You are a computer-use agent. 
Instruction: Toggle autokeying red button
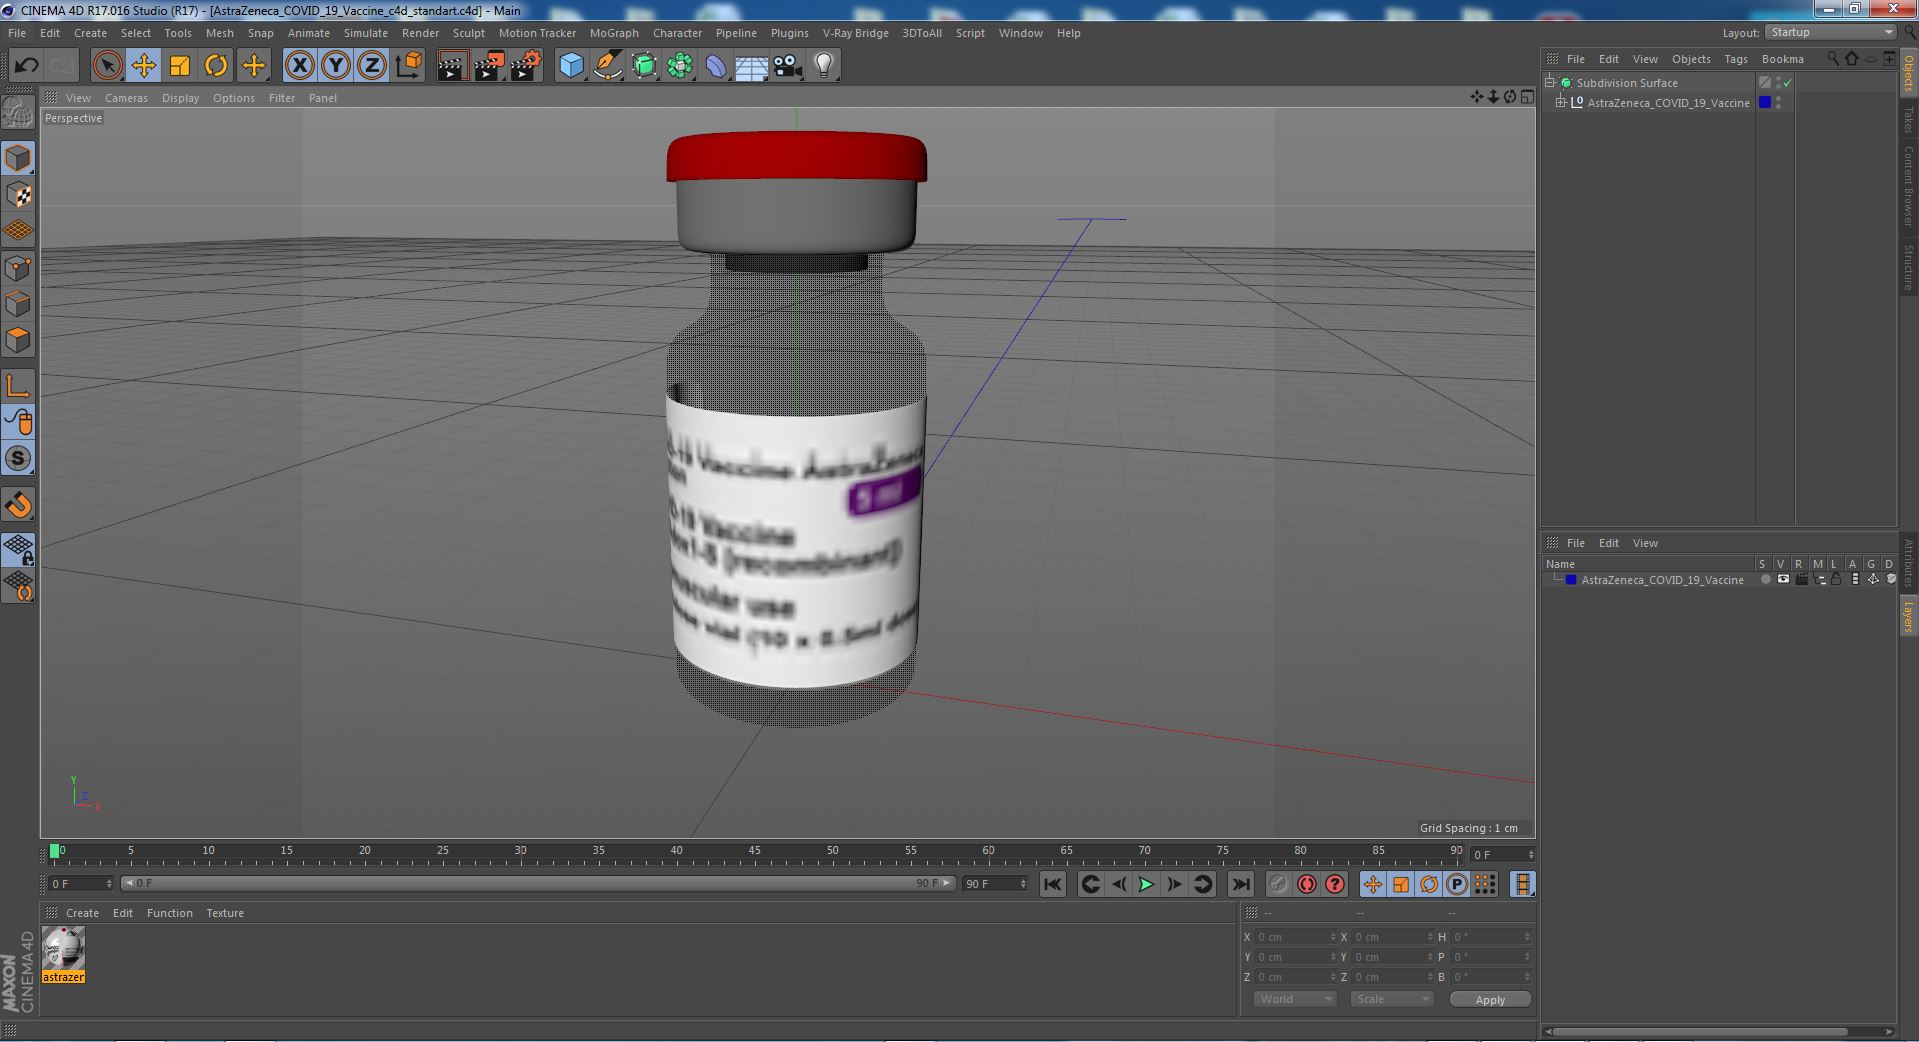[1307, 884]
